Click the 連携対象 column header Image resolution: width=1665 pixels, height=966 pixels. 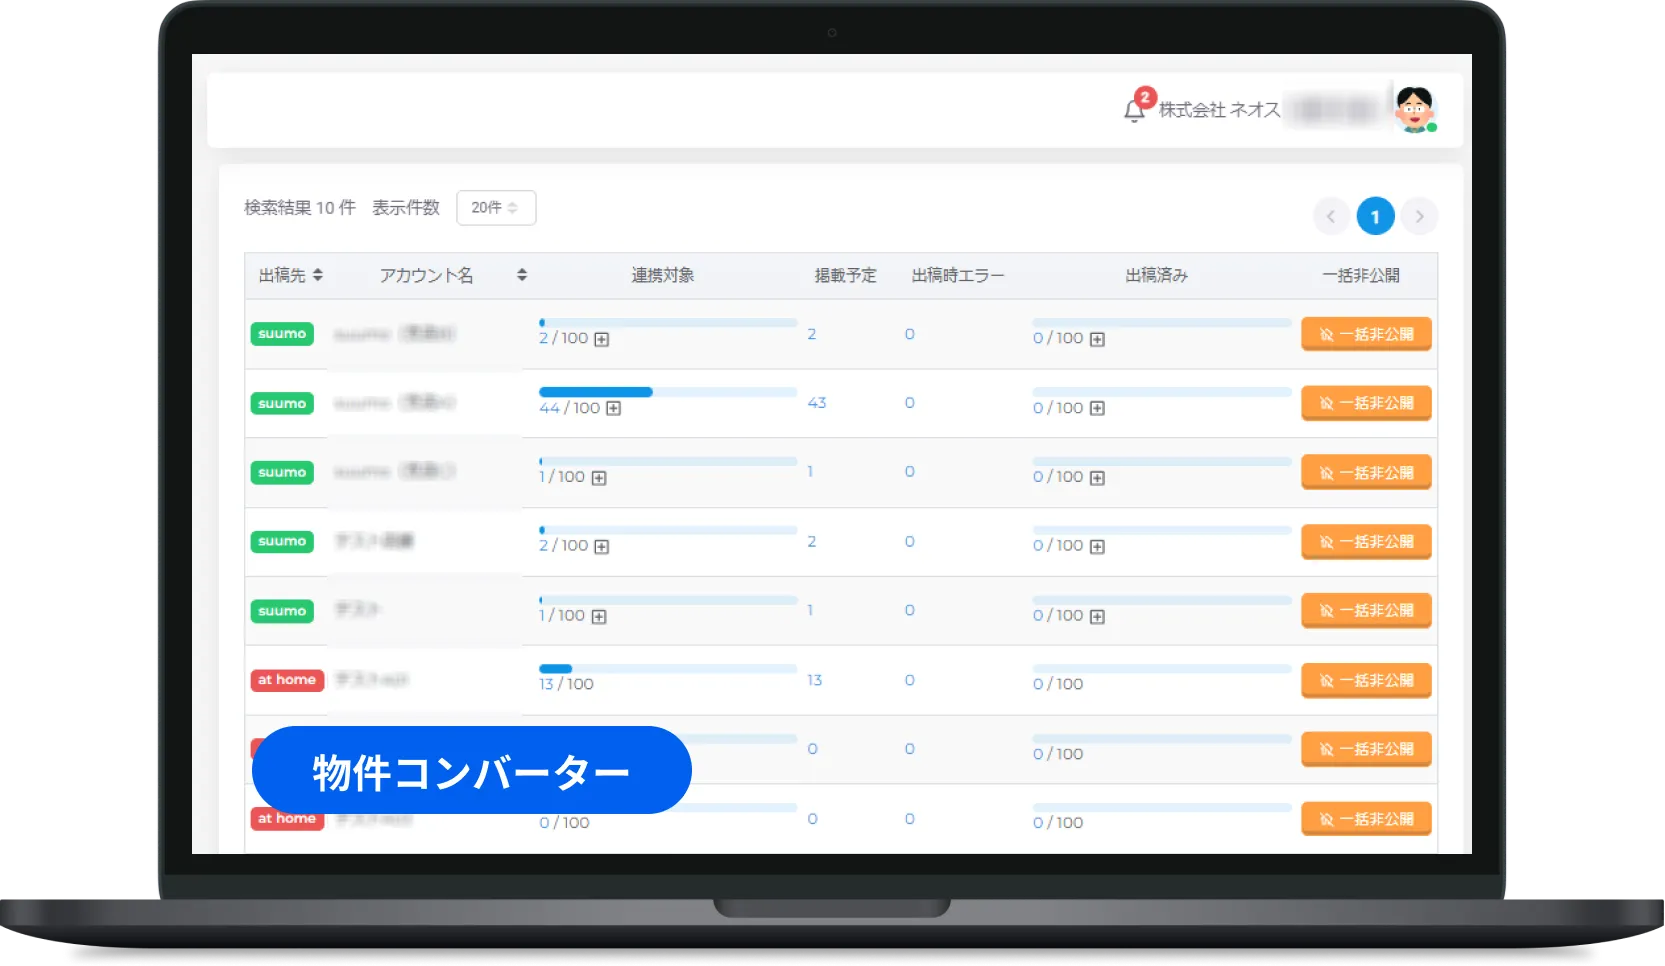(x=663, y=275)
